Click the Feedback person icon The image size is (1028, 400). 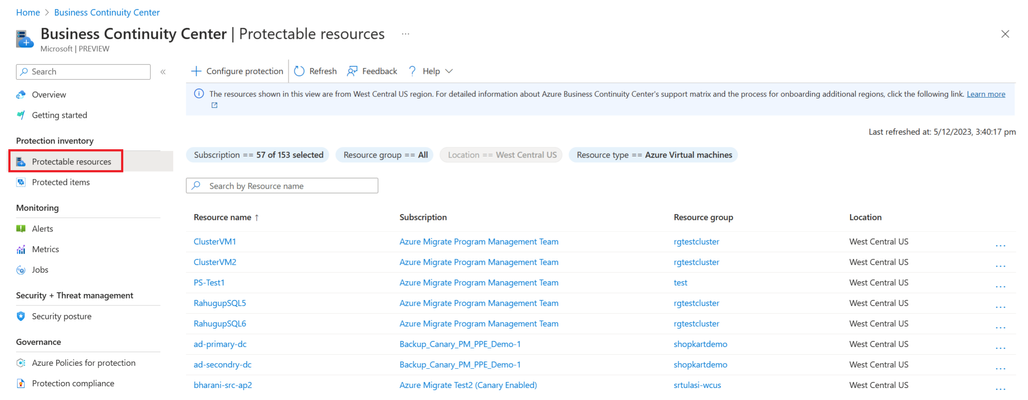coord(352,71)
